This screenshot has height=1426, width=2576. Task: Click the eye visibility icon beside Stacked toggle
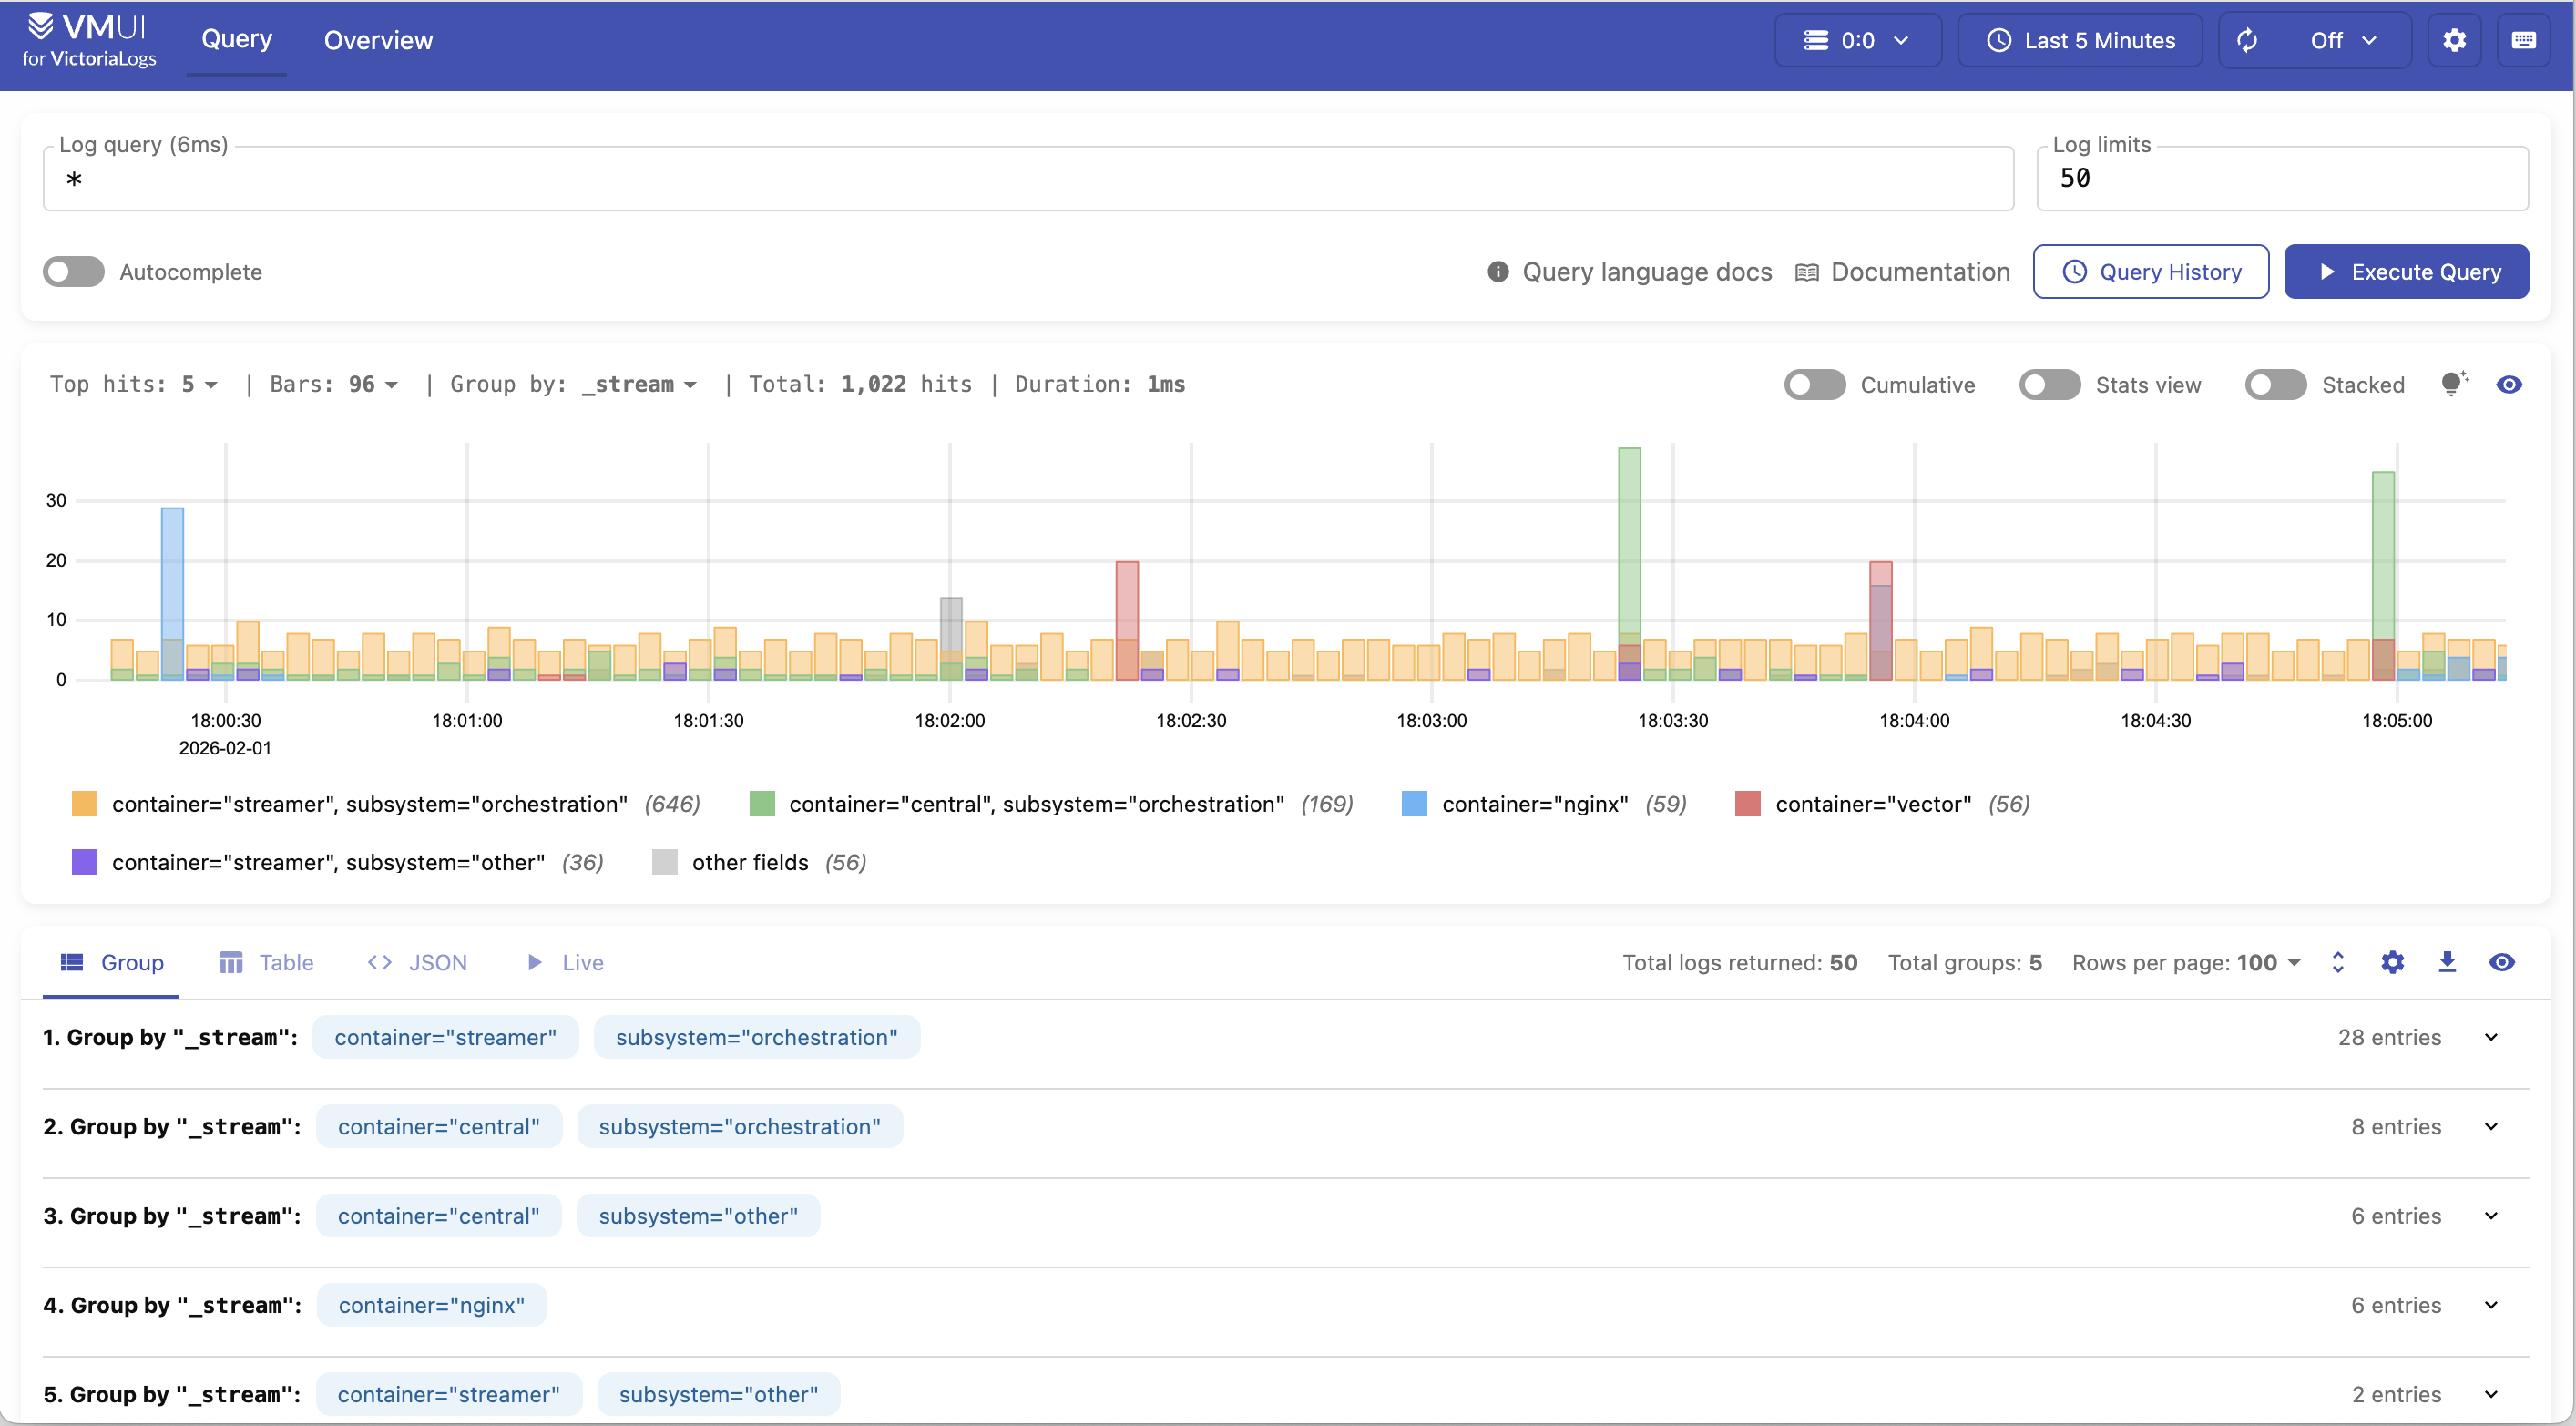[x=2509, y=384]
